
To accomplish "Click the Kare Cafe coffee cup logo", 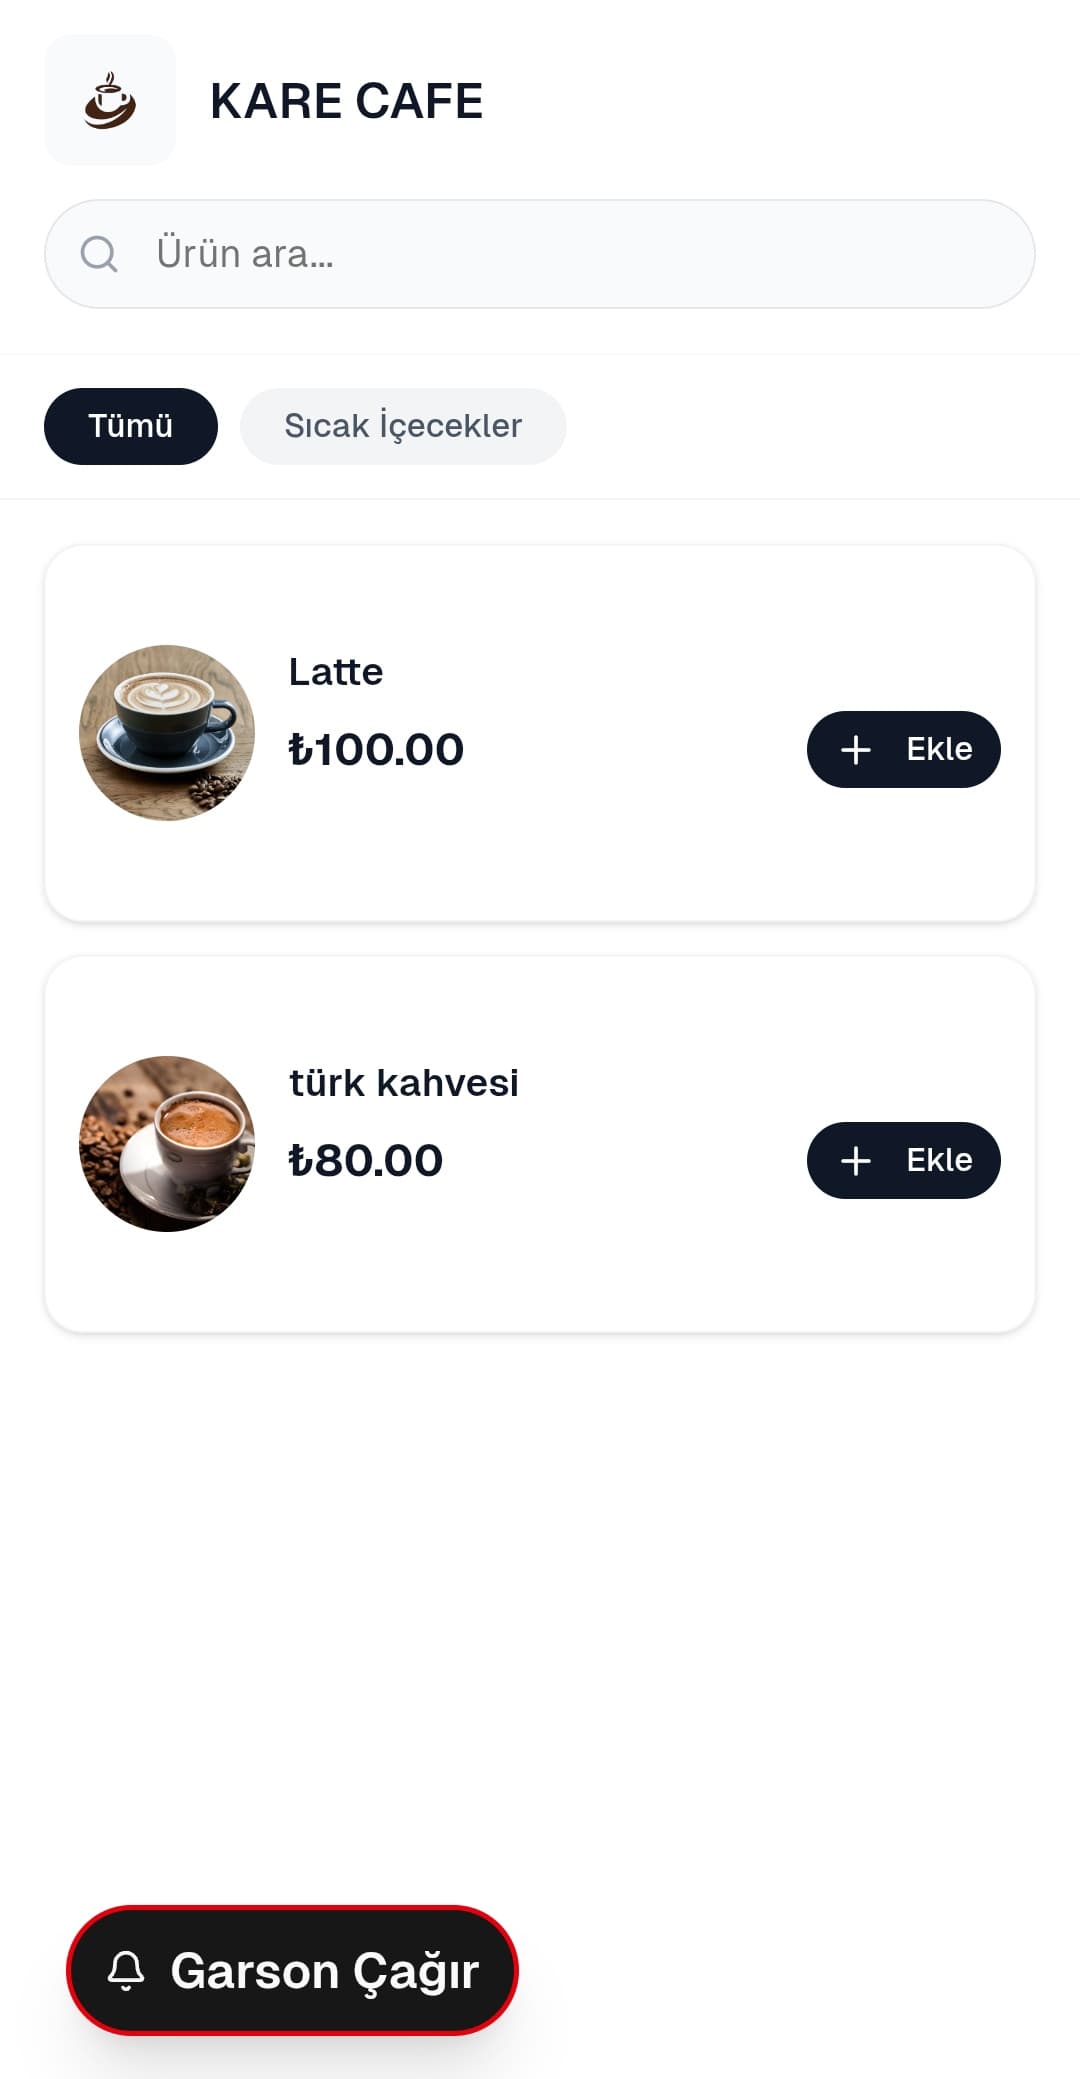I will [110, 101].
